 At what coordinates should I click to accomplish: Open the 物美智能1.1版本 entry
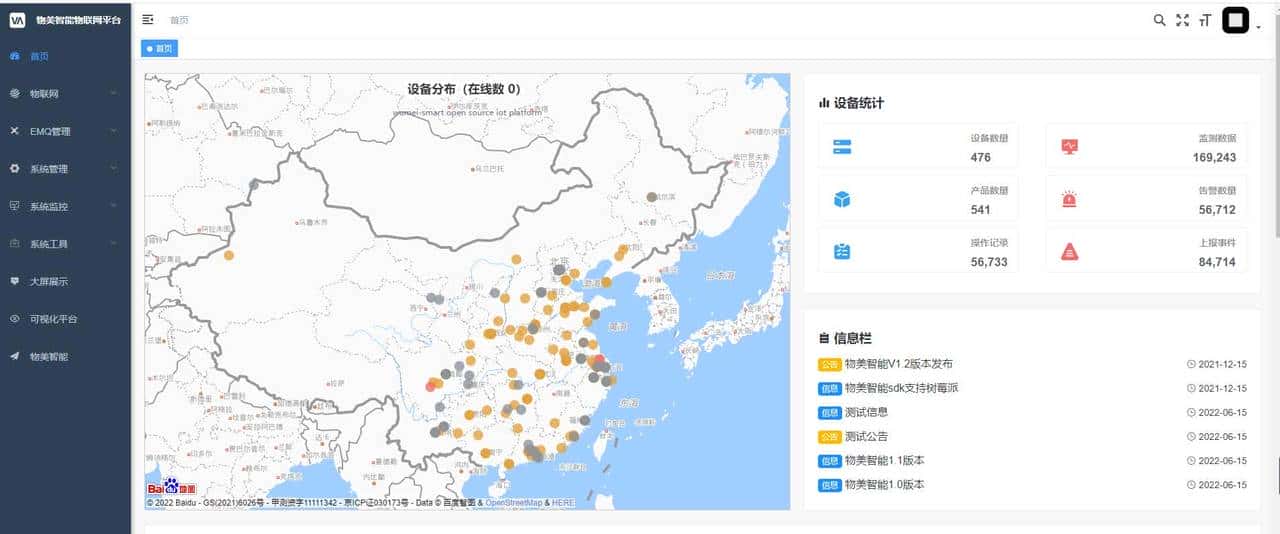(885, 461)
